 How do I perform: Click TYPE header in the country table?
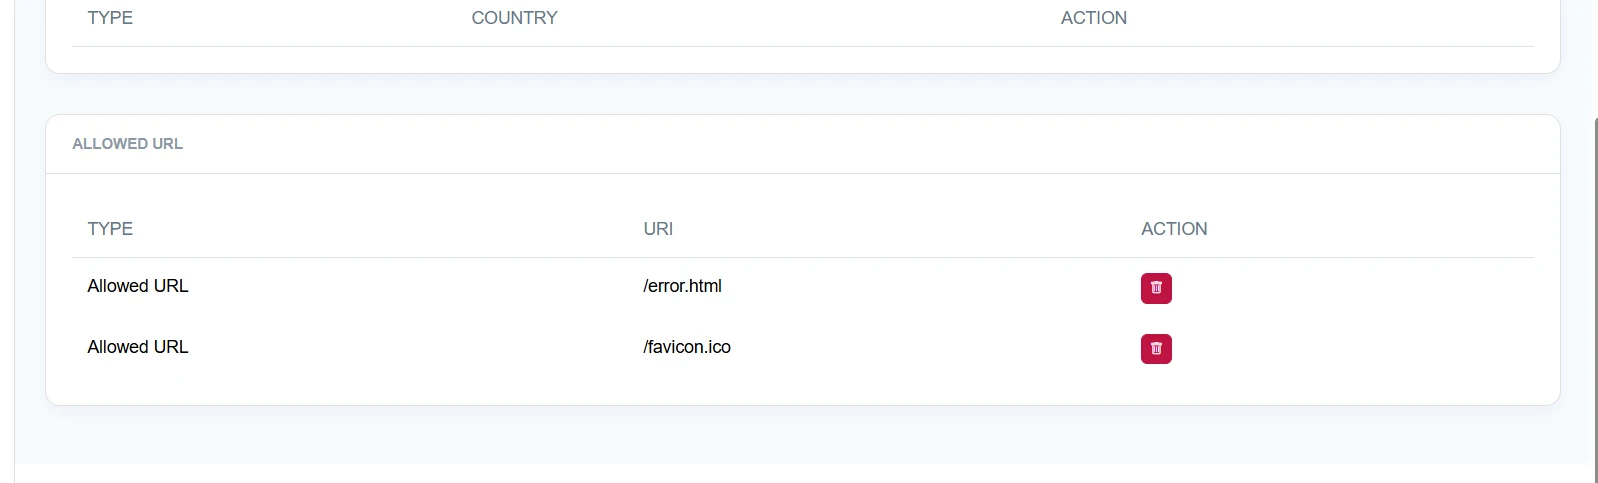pyautogui.click(x=110, y=18)
